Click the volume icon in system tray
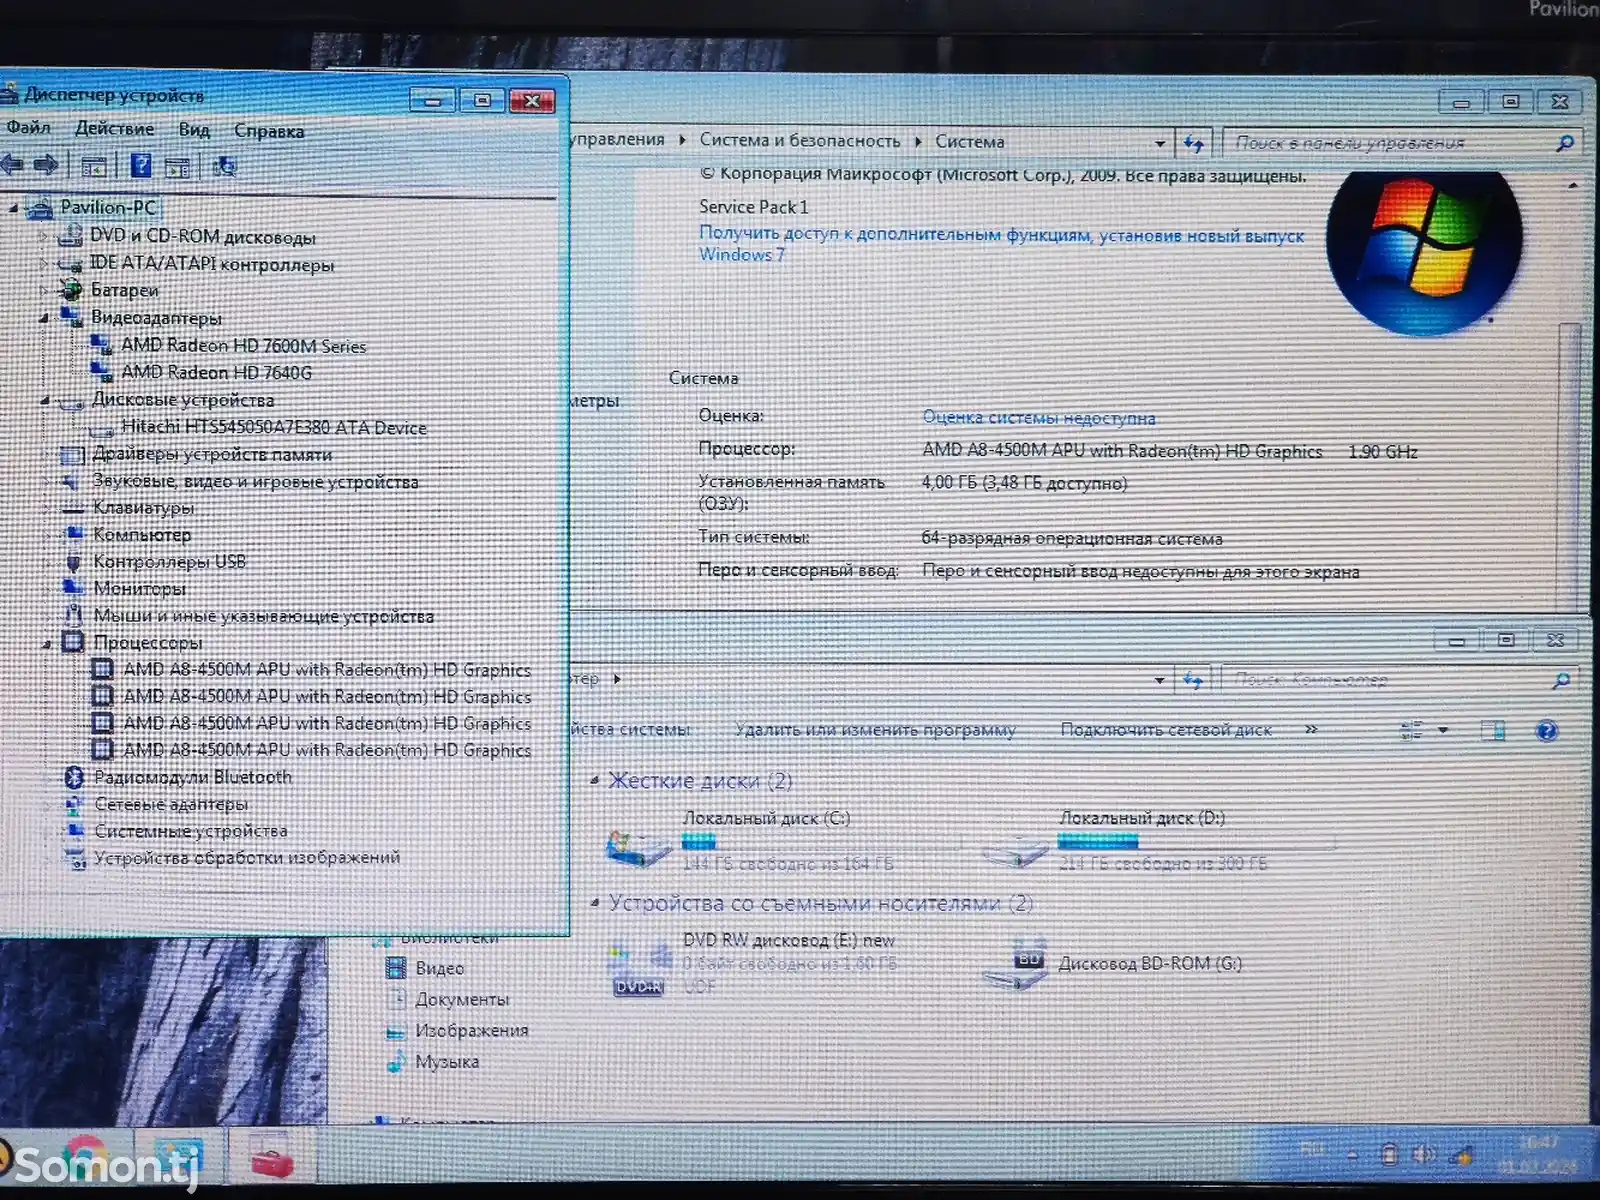 pyautogui.click(x=1423, y=1155)
